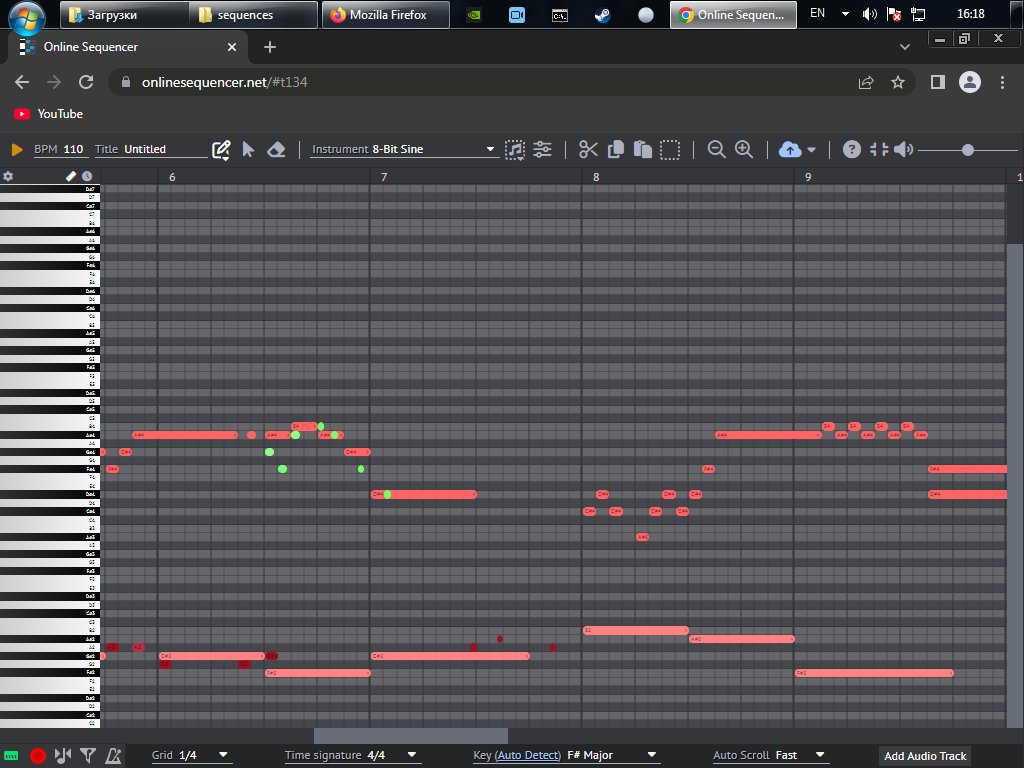This screenshot has width=1024, height=768.
Task: Open the instrument selection grid icon
Action: 515,150
